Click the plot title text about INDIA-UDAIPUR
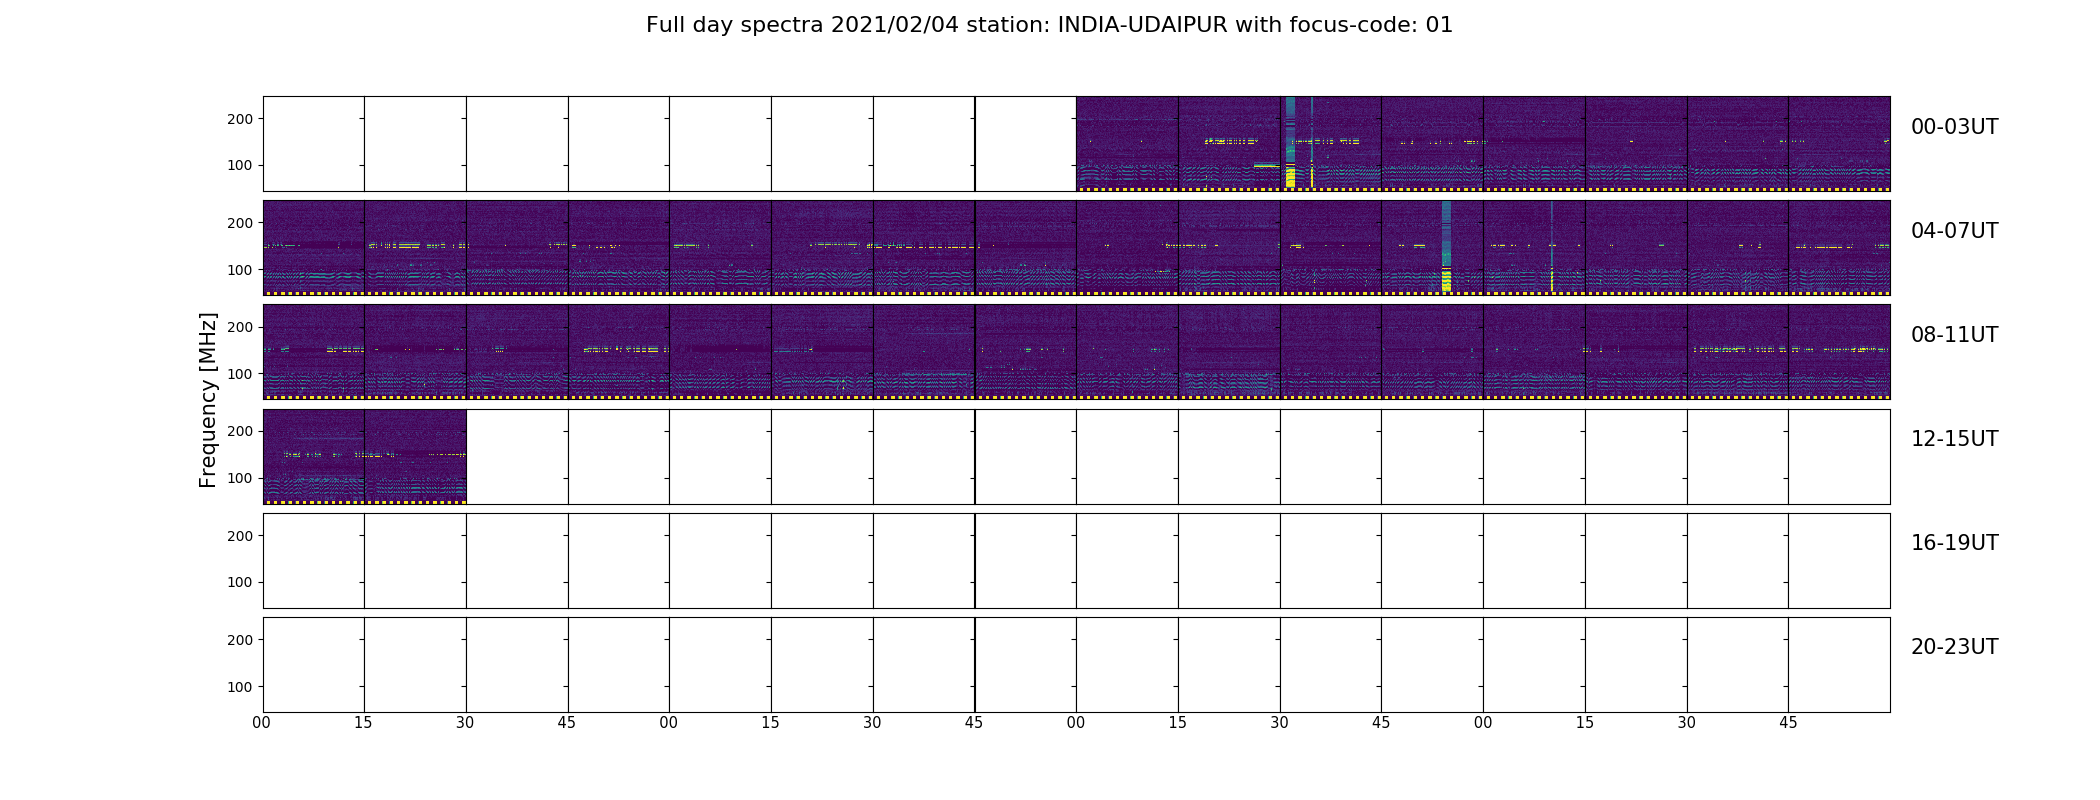Screen dimensions: 2100x800 1049,25
